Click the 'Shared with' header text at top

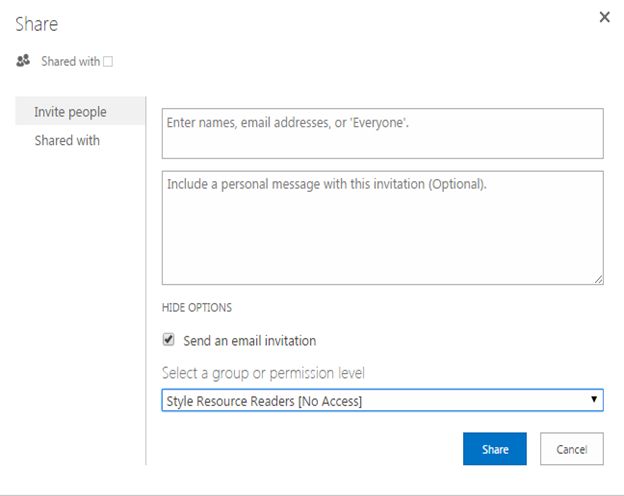70,62
